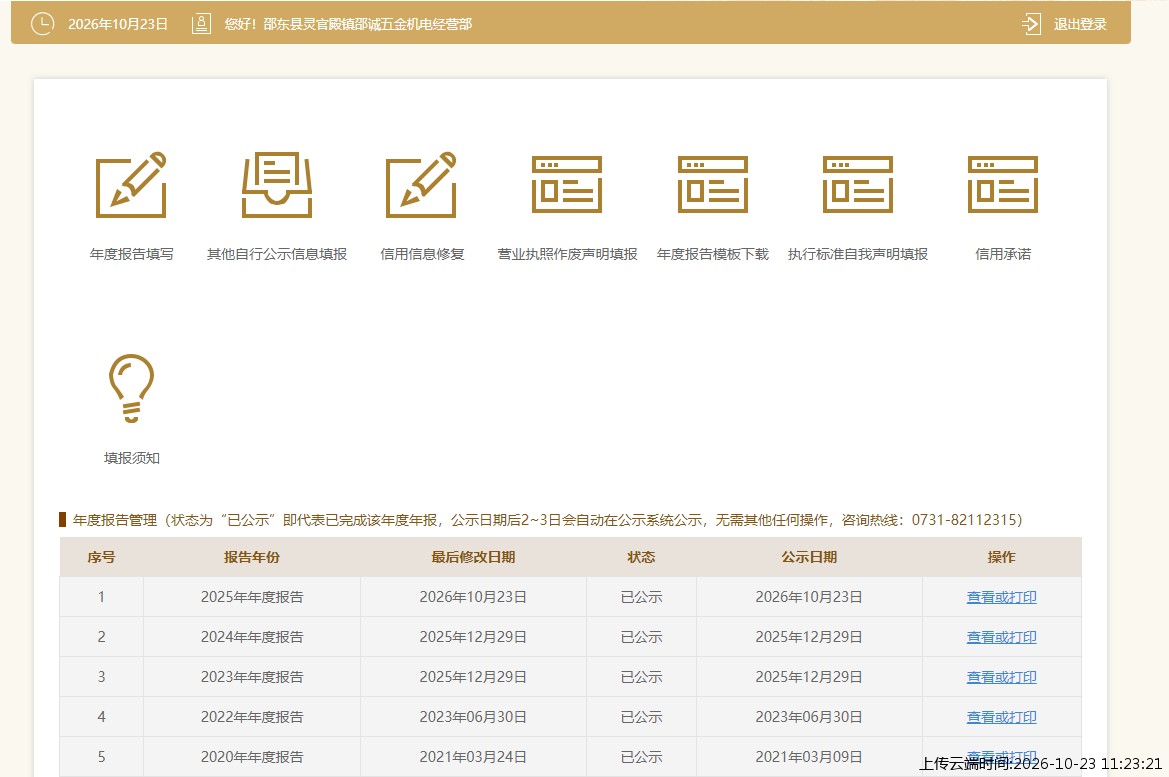Click the user profile icon in header

201,24
